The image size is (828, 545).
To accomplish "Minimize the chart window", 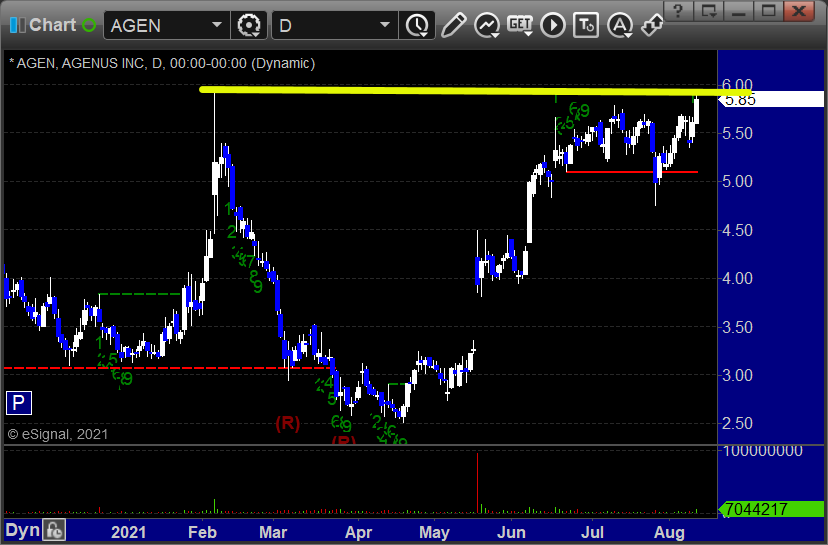I will [x=738, y=11].
